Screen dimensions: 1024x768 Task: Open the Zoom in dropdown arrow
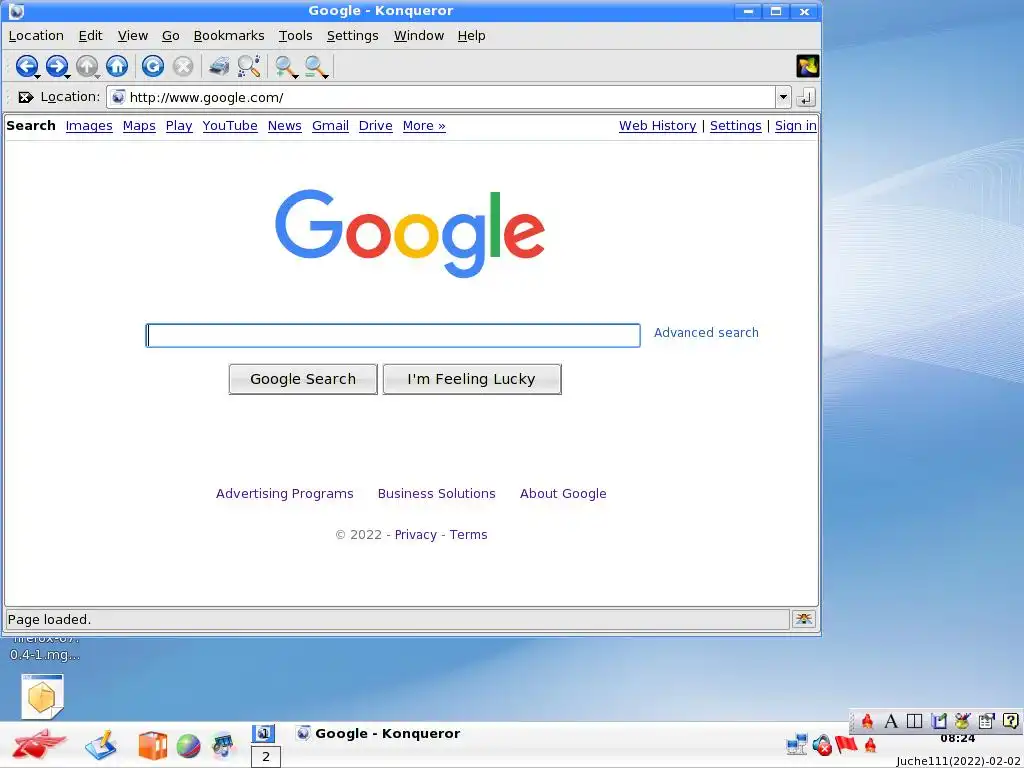click(x=296, y=76)
